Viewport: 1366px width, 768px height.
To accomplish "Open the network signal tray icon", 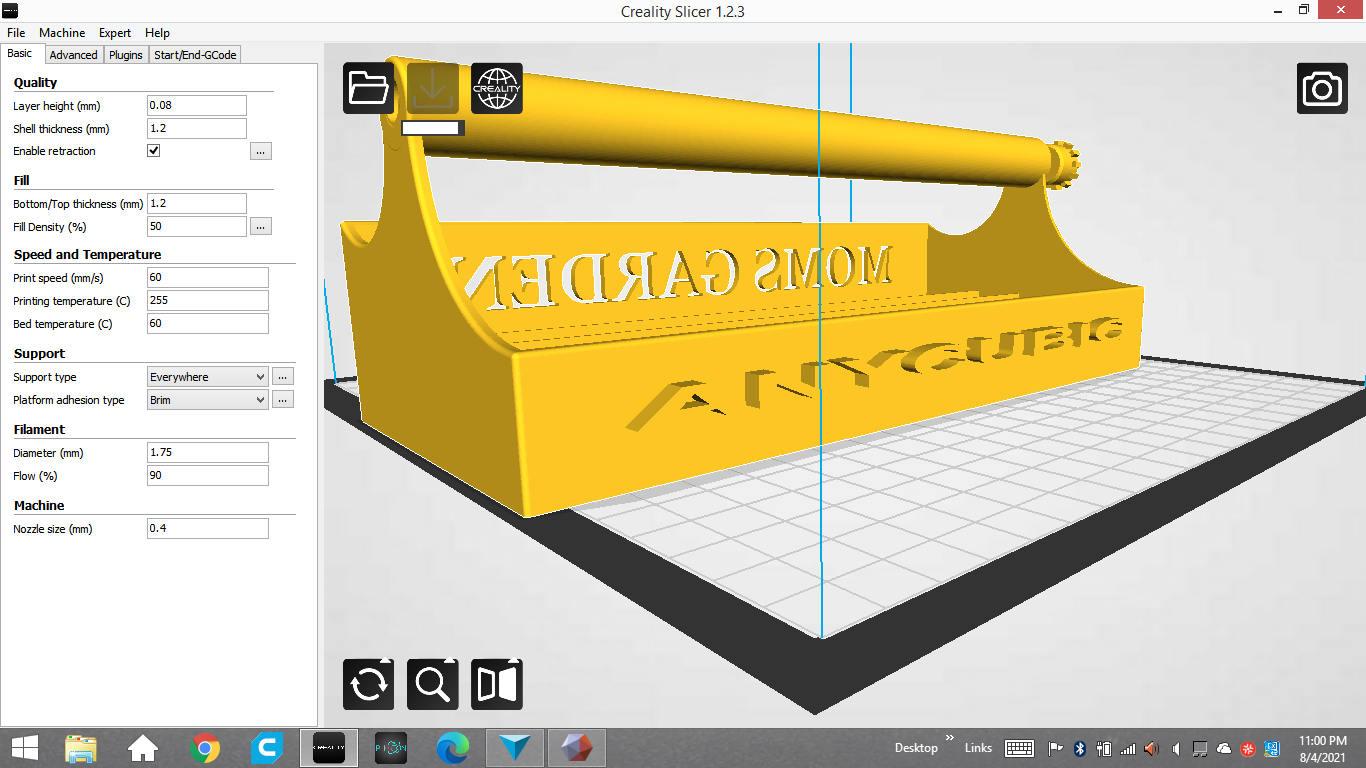I will pos(1128,748).
